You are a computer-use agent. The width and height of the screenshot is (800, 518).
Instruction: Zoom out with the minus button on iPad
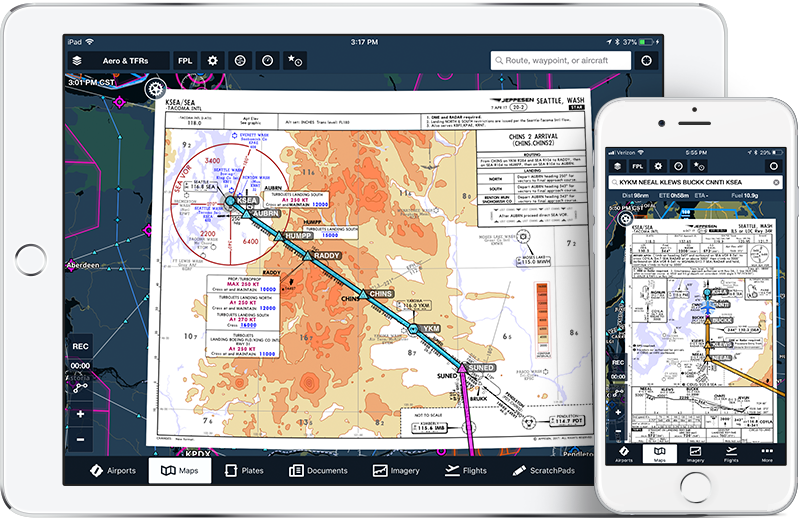(80, 438)
